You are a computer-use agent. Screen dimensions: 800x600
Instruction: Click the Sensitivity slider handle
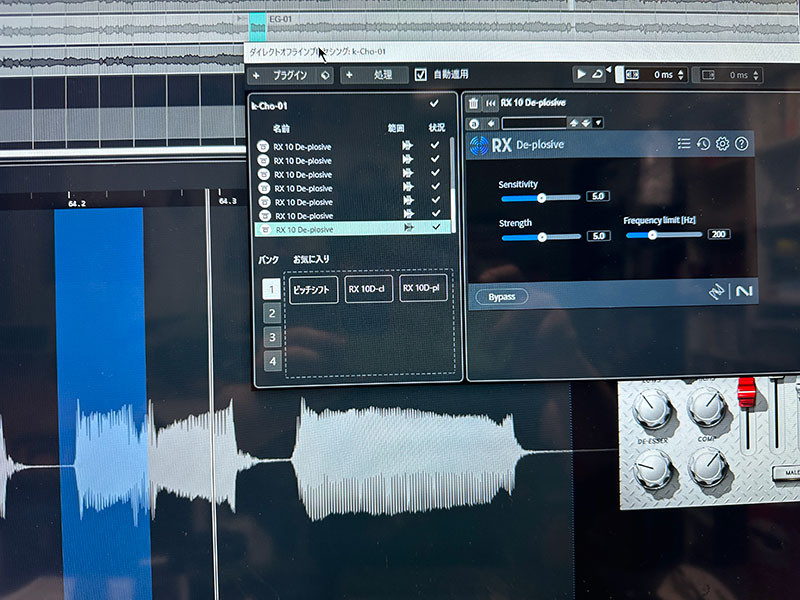[x=541, y=198]
